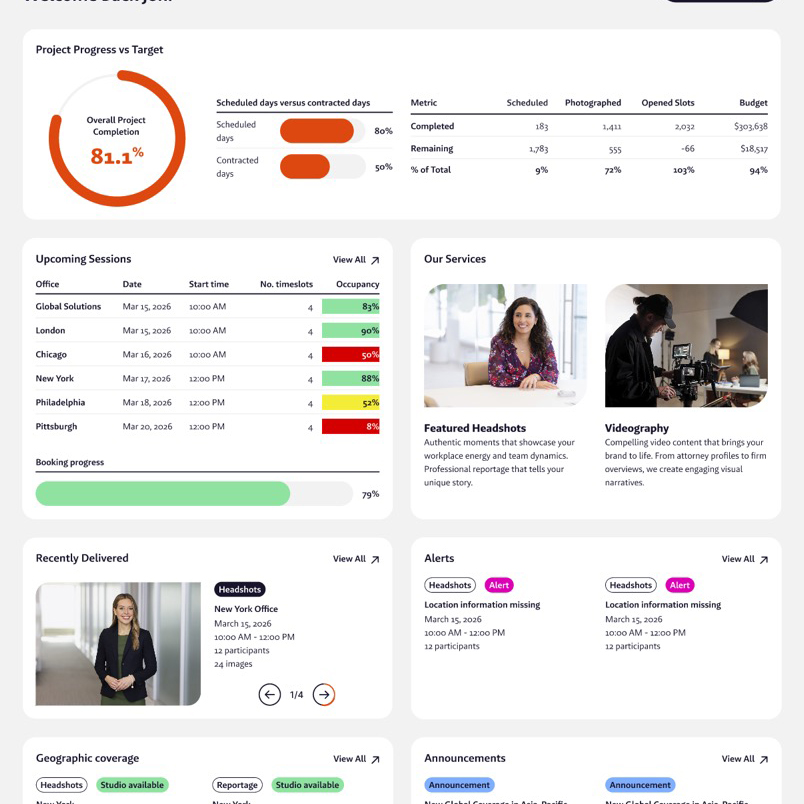Click the Headshots tag in Recently Delivered

[x=240, y=590]
